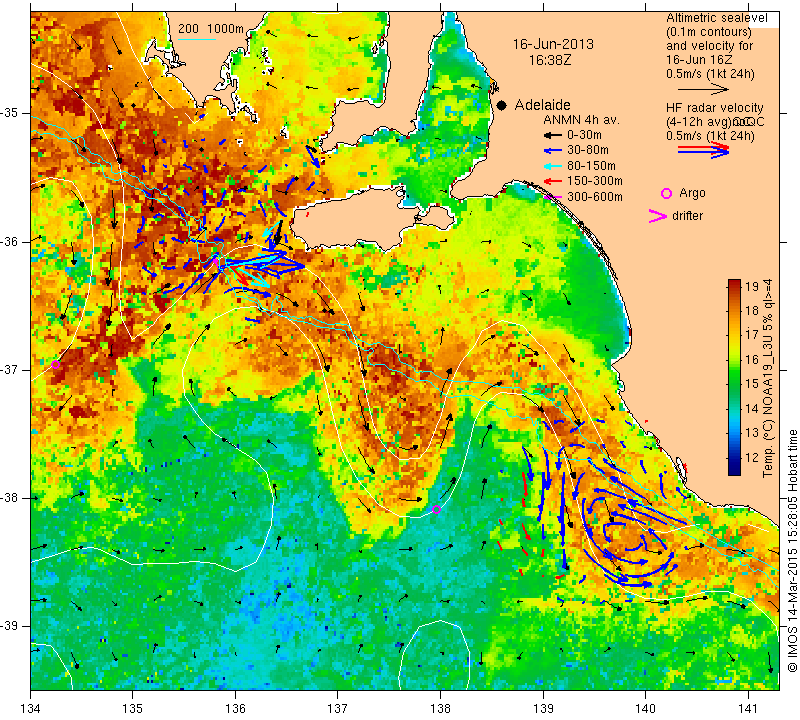This screenshot has width=800, height=720.
Task: Click the cyan 200 1000m isobath legend line
Action: coord(196,39)
